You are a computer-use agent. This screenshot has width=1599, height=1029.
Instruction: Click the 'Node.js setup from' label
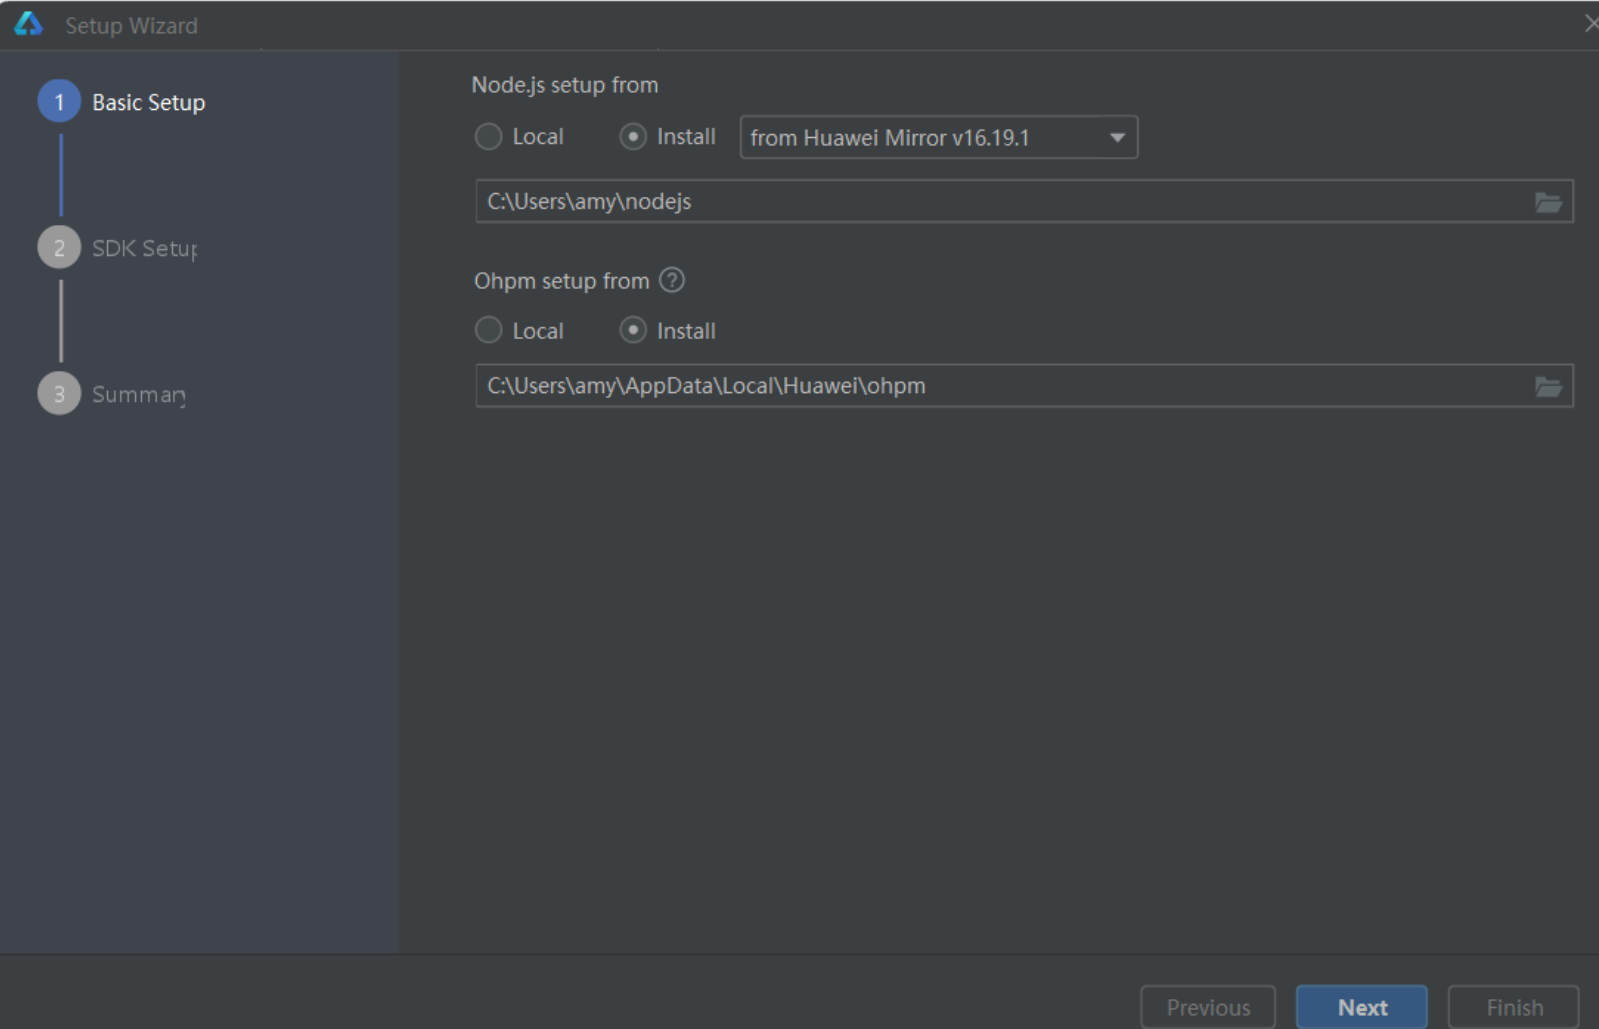tap(565, 85)
